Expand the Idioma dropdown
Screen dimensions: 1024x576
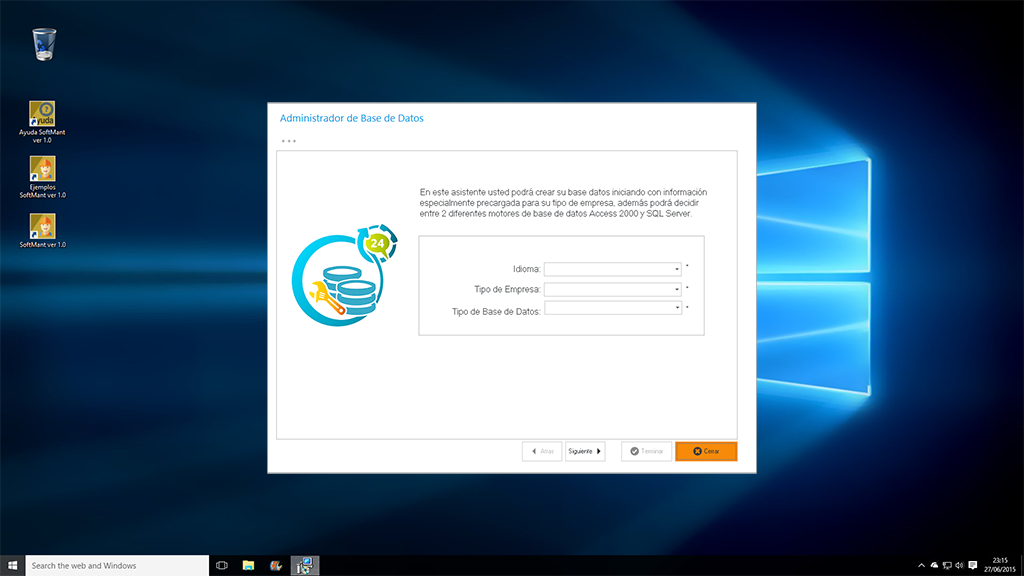click(677, 269)
